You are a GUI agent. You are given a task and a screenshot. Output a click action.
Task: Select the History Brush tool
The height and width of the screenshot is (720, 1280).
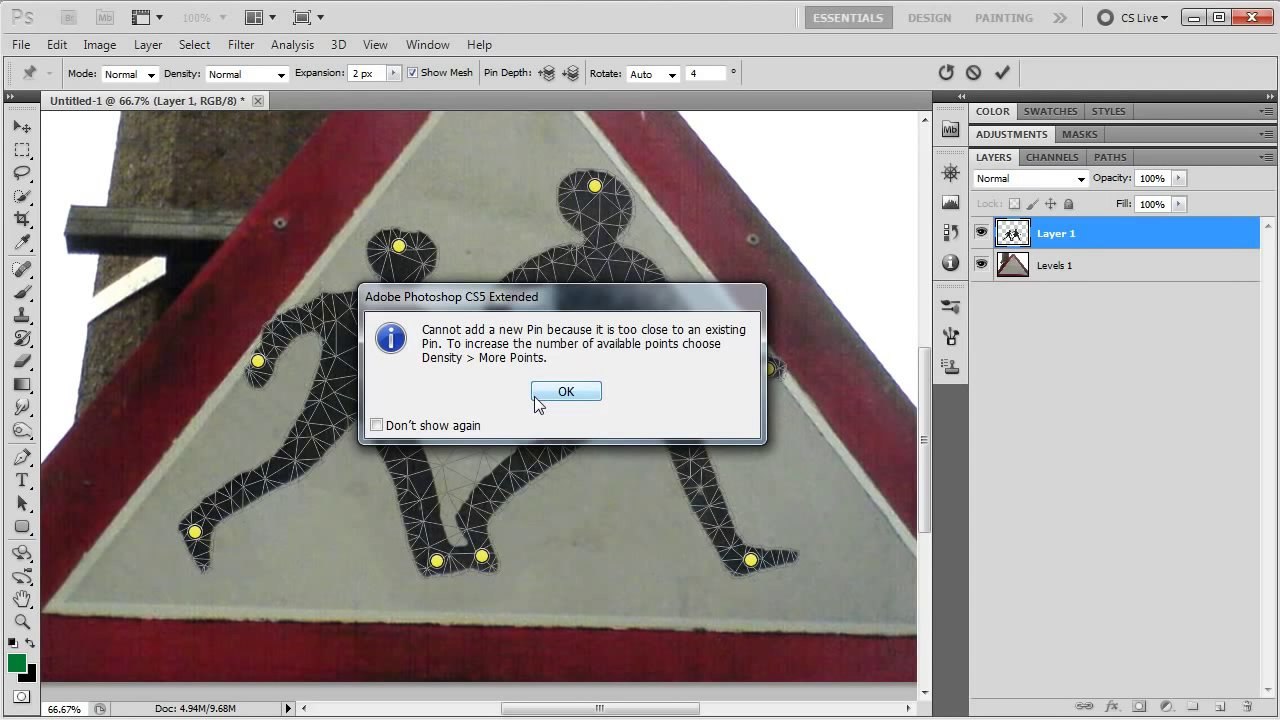point(22,338)
